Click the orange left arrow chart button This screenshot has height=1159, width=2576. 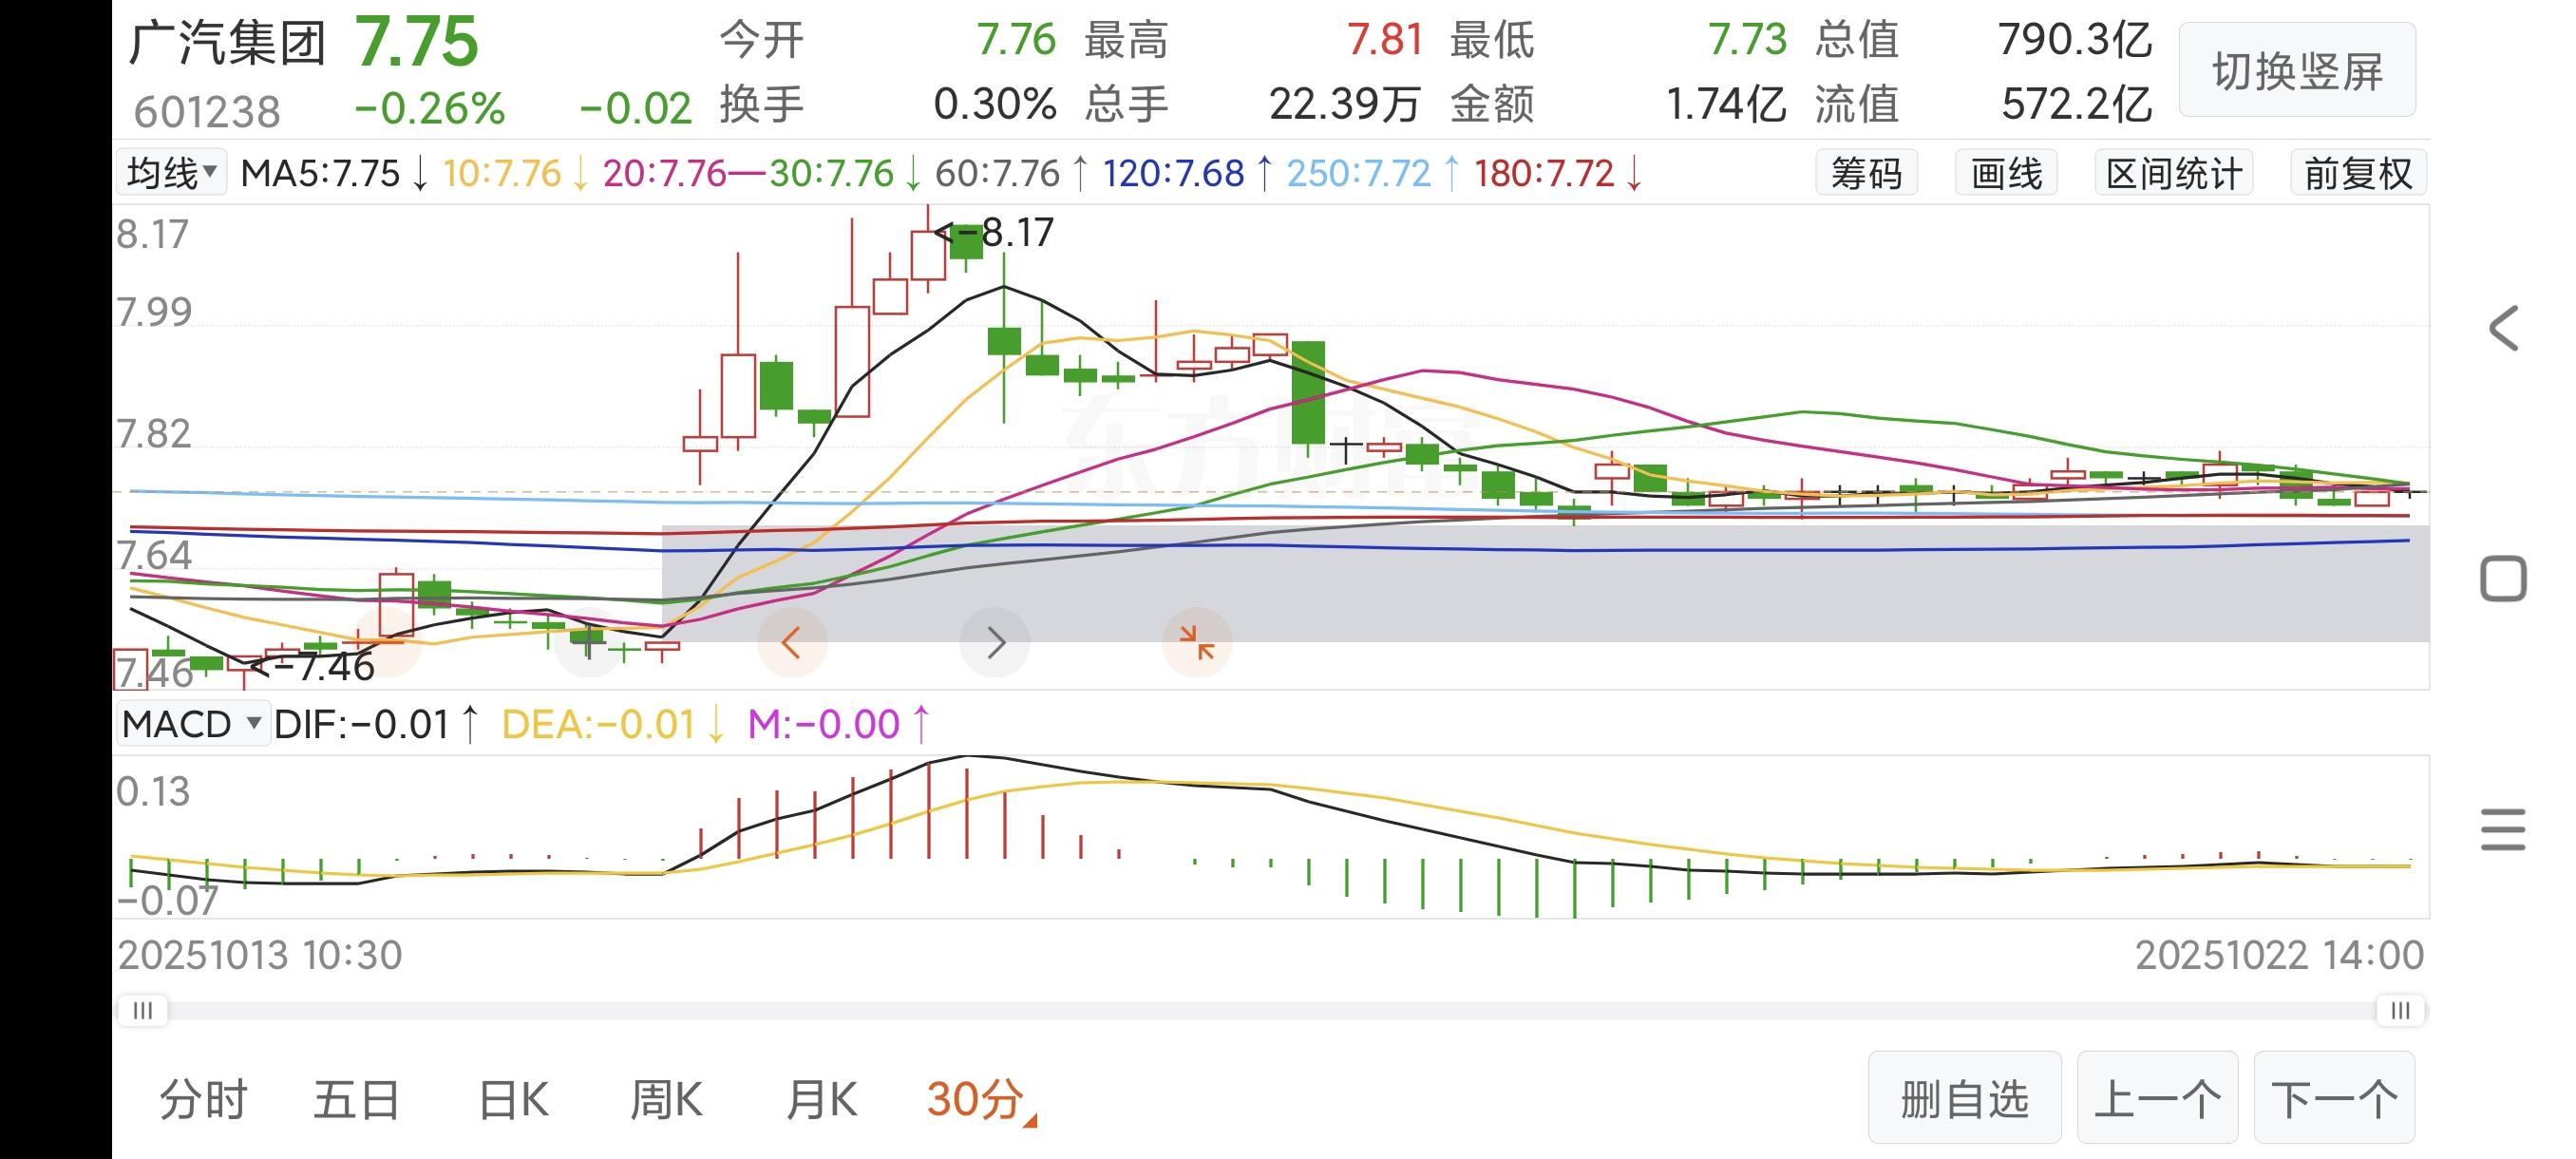[791, 642]
